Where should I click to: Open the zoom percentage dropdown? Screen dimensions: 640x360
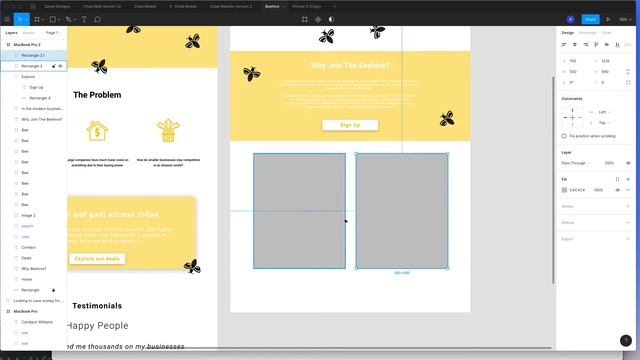point(625,19)
